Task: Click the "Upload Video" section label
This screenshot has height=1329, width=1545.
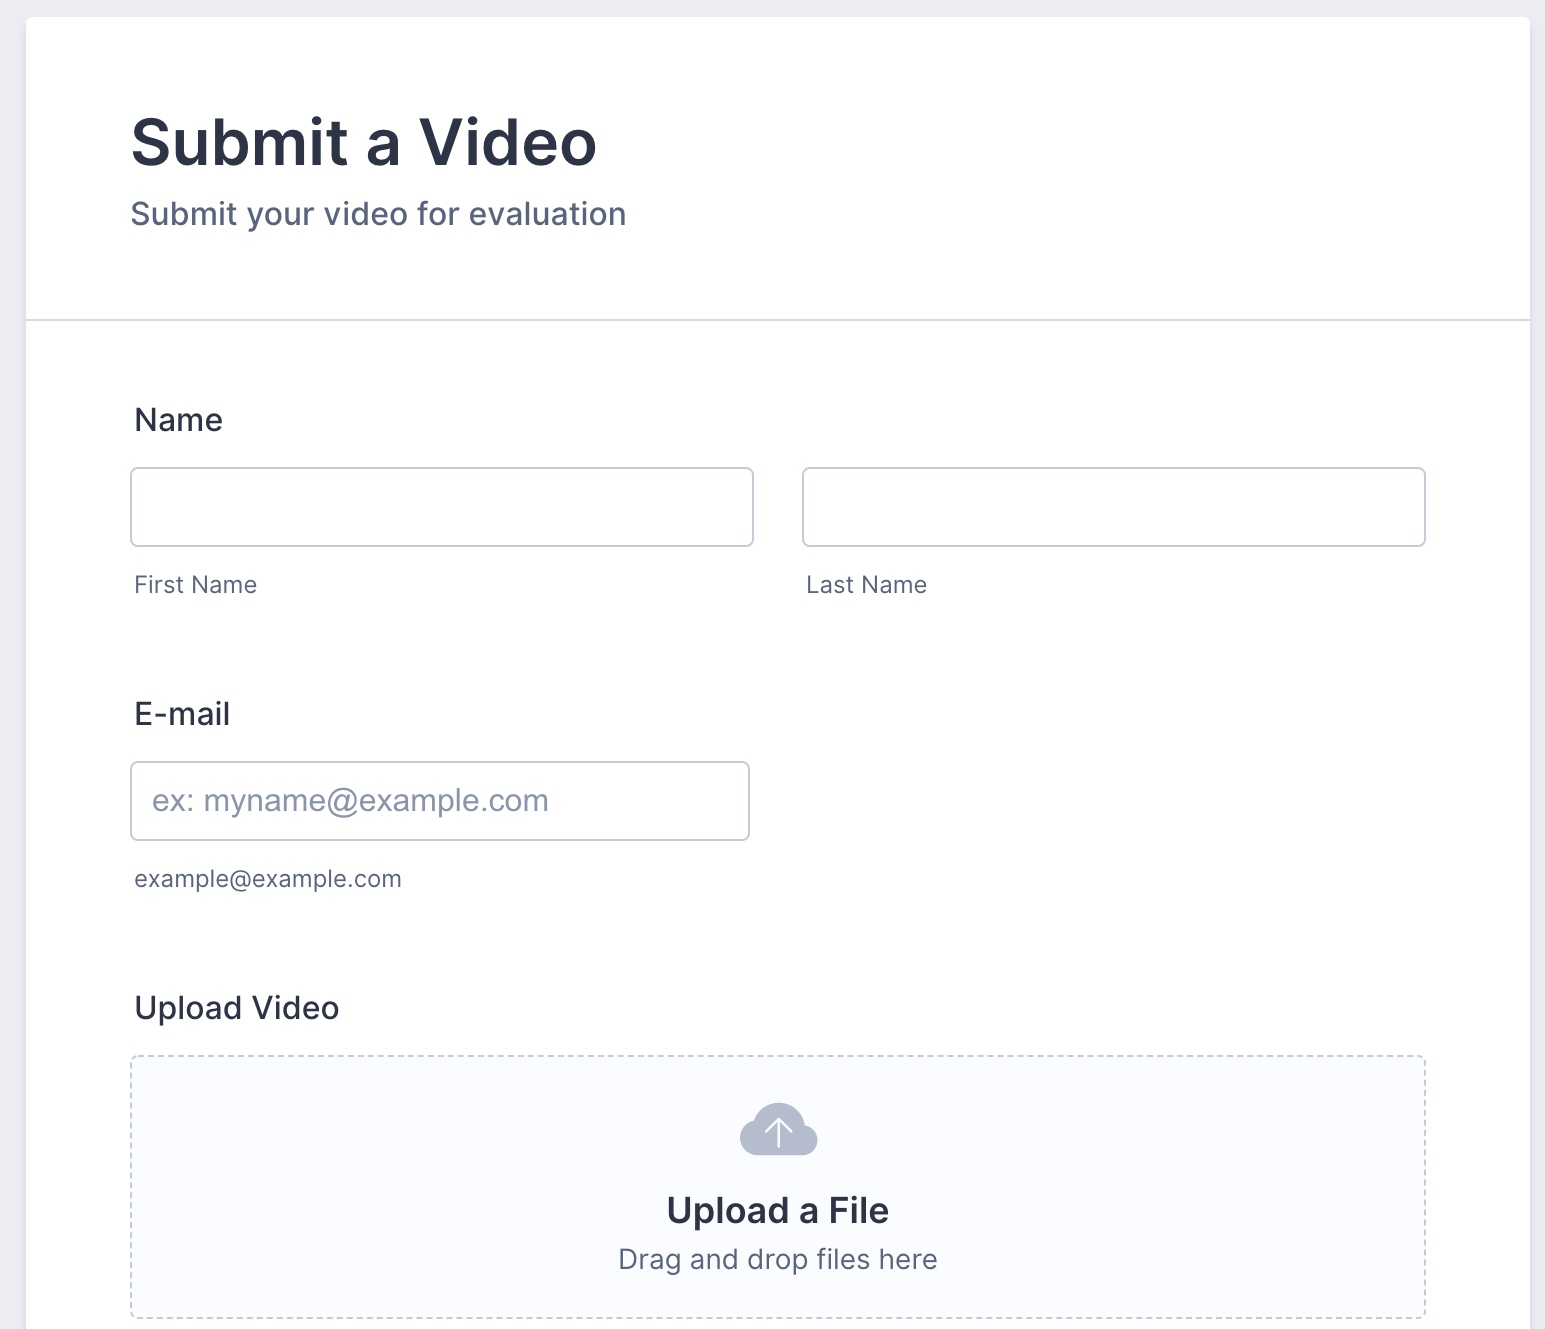Action: tap(236, 1008)
